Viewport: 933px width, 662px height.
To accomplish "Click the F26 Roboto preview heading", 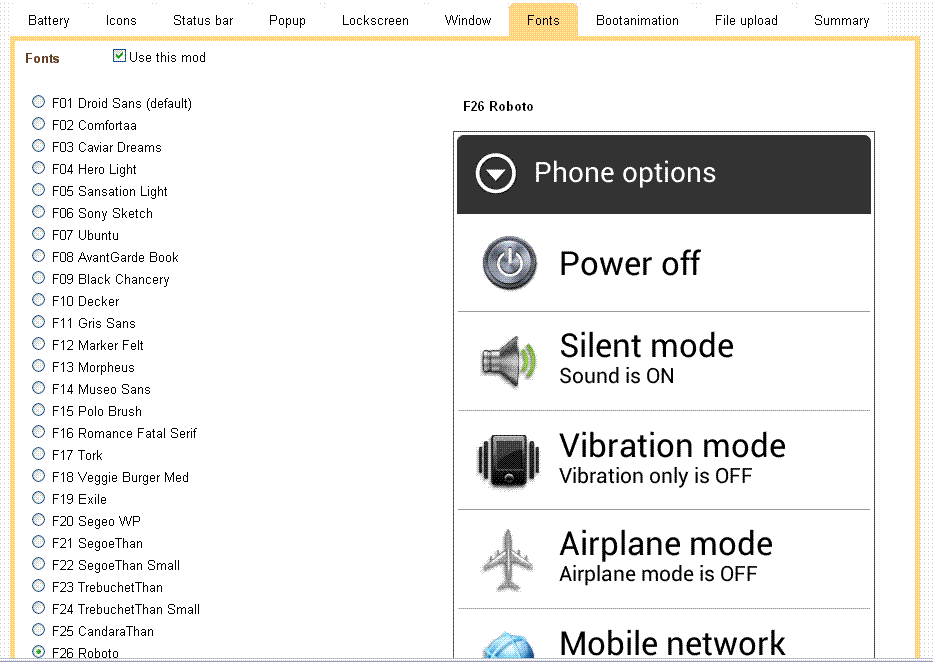I will (498, 106).
